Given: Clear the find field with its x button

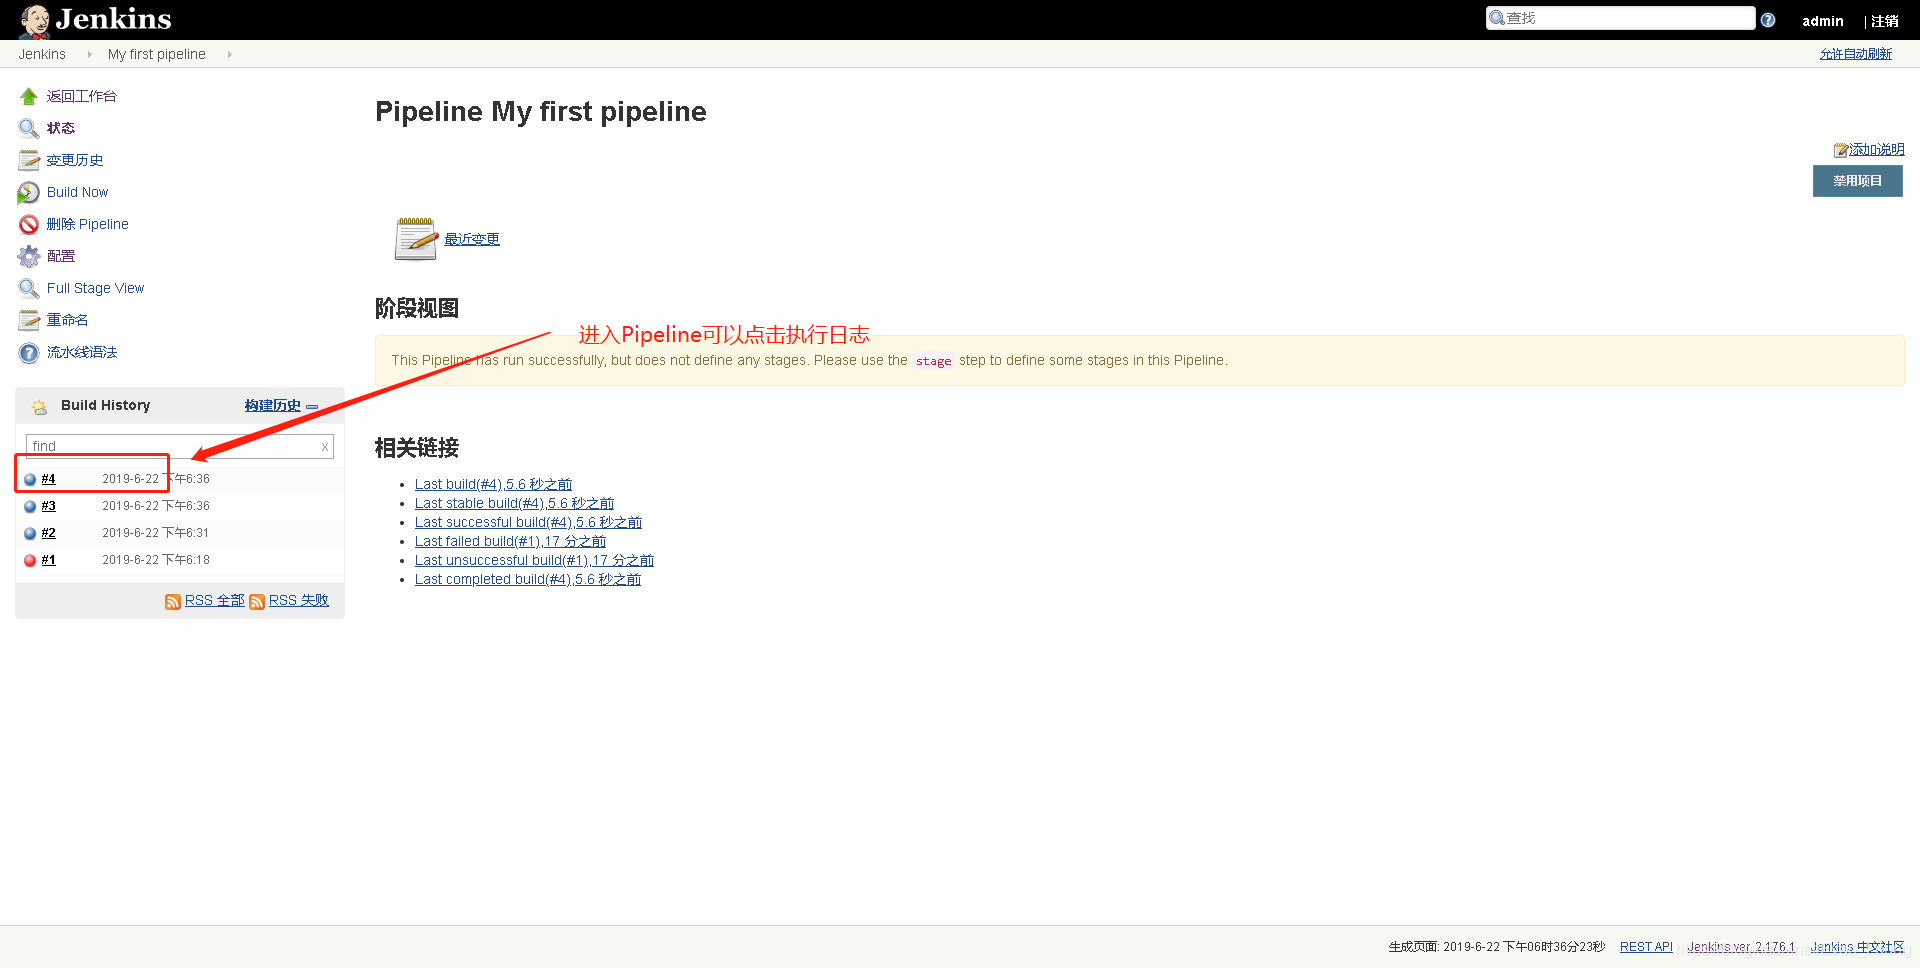Looking at the screenshot, I should [325, 447].
